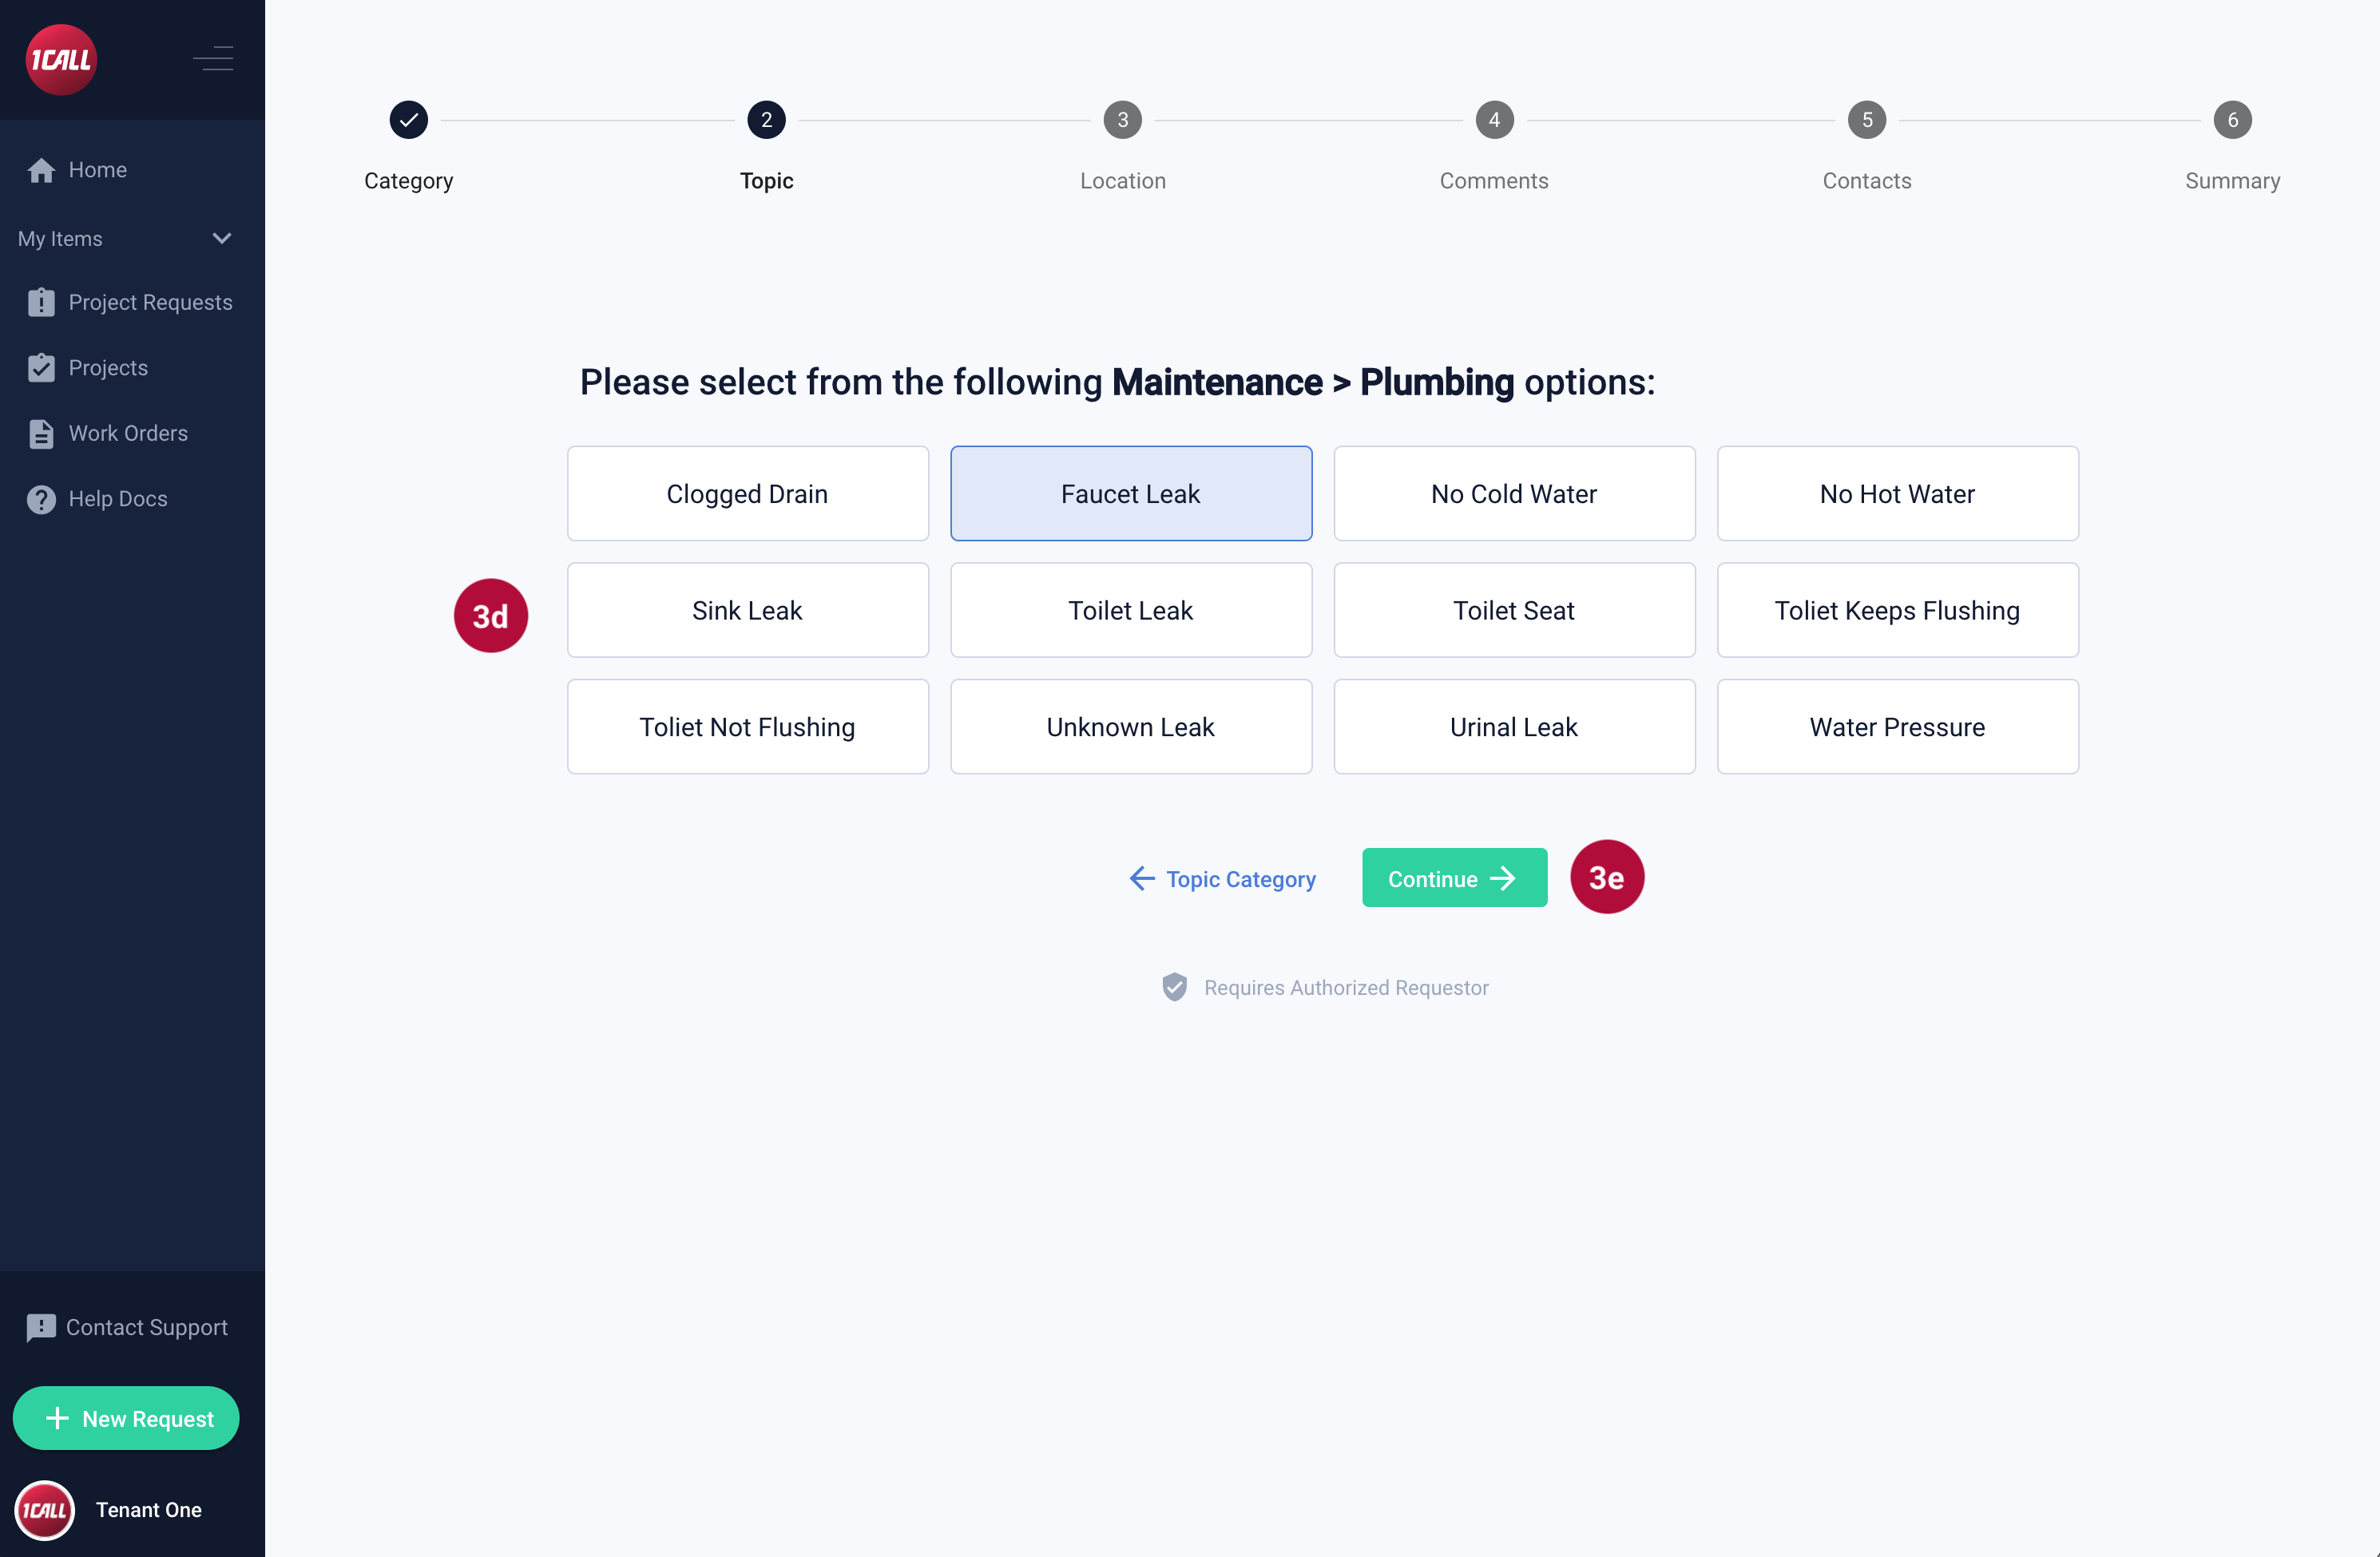2380x1557 pixels.
Task: Open Help Docs question mark icon
Action: [x=41, y=499]
